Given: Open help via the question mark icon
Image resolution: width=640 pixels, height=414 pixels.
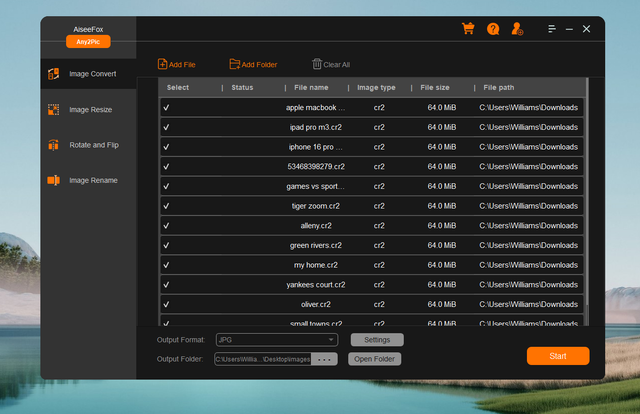Looking at the screenshot, I should click(x=493, y=29).
